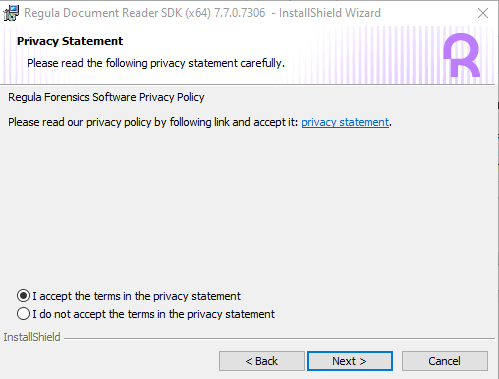Click the 'I accept the terms' label text
The height and width of the screenshot is (379, 499).
tap(136, 296)
